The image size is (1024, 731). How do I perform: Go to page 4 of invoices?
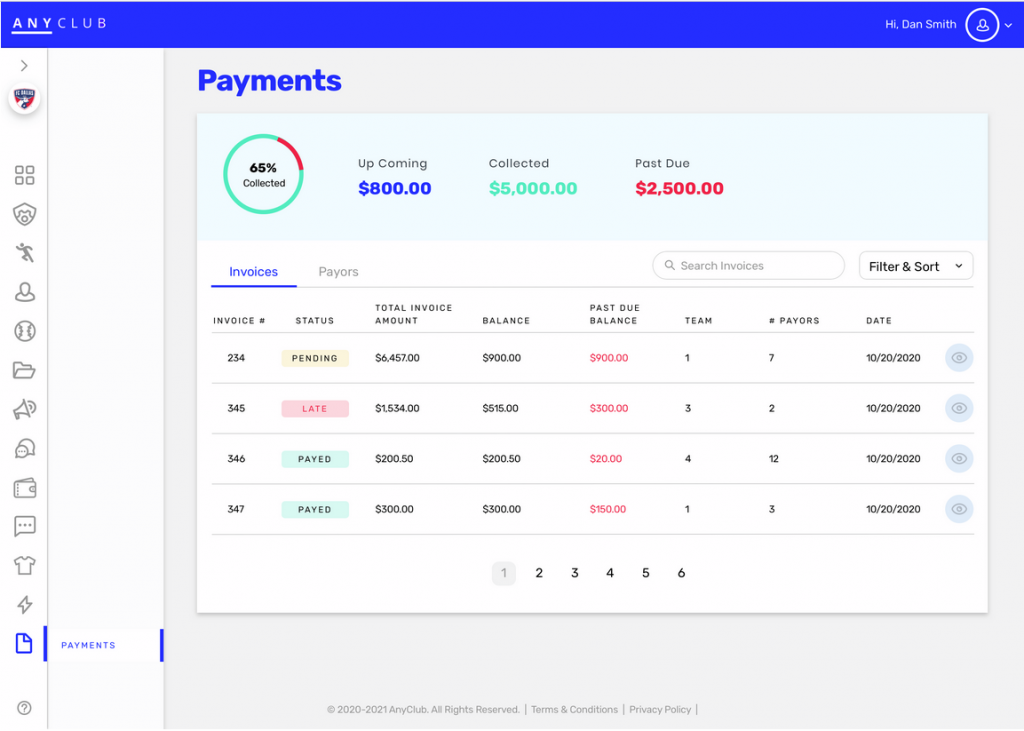(610, 573)
